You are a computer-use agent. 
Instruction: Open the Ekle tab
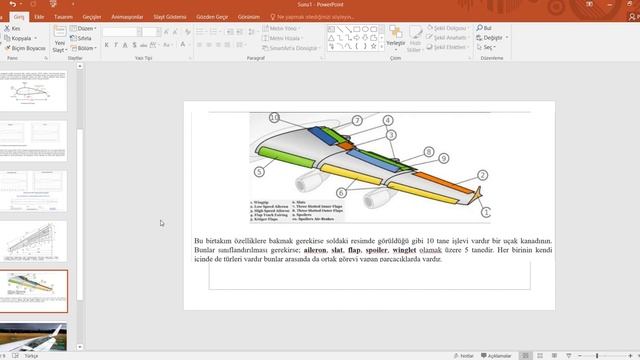coord(39,17)
